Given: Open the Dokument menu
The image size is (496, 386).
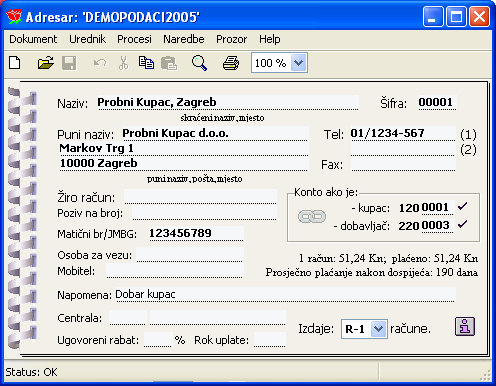Looking at the screenshot, I should click(33, 39).
